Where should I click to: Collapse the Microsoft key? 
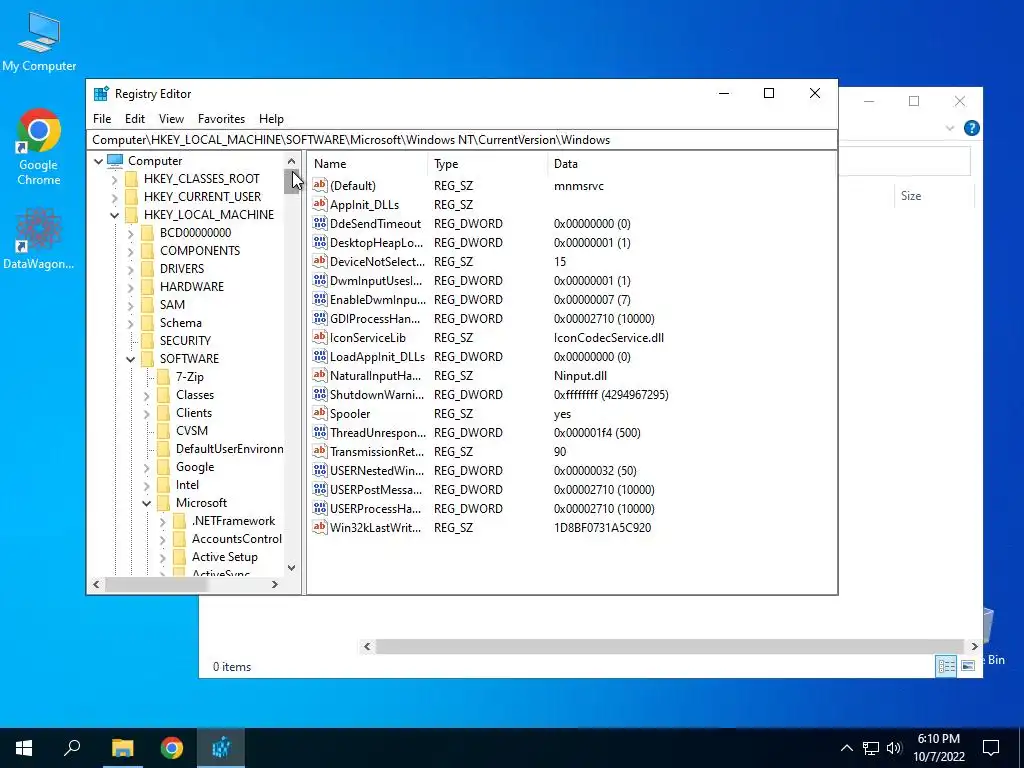(146, 503)
